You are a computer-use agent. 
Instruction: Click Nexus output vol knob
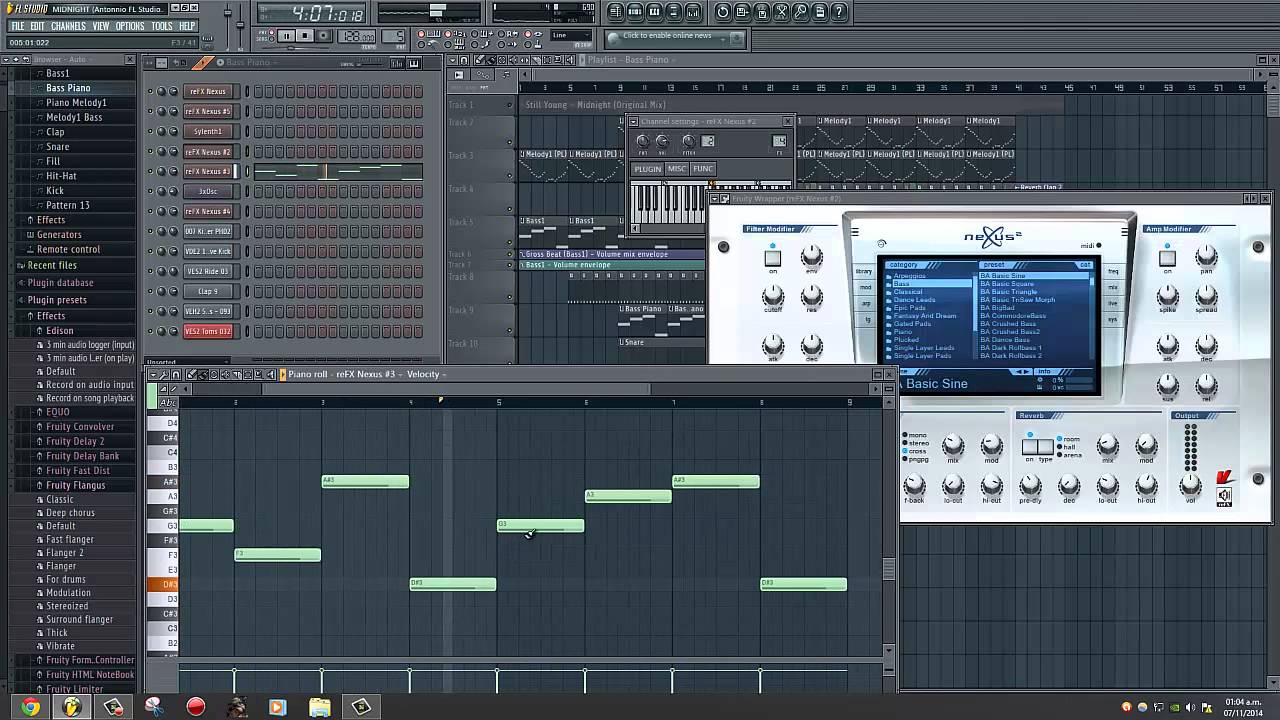click(x=1190, y=486)
